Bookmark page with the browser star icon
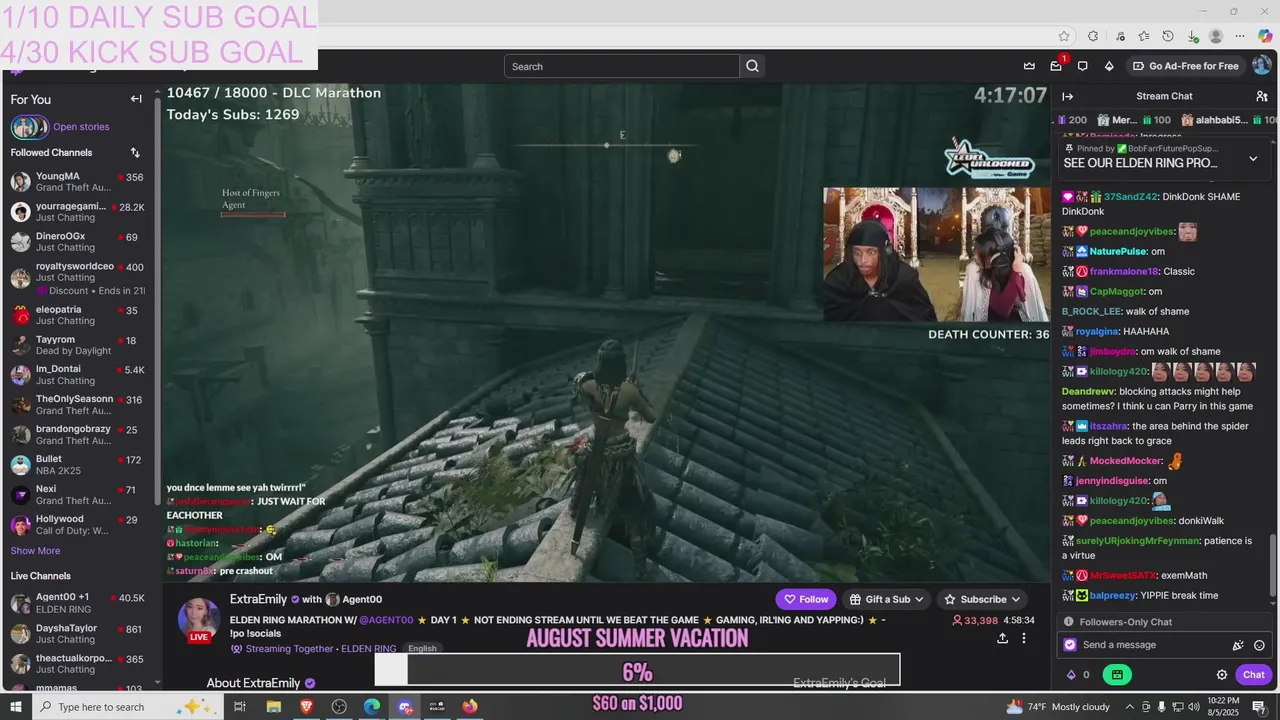 tap(1064, 36)
